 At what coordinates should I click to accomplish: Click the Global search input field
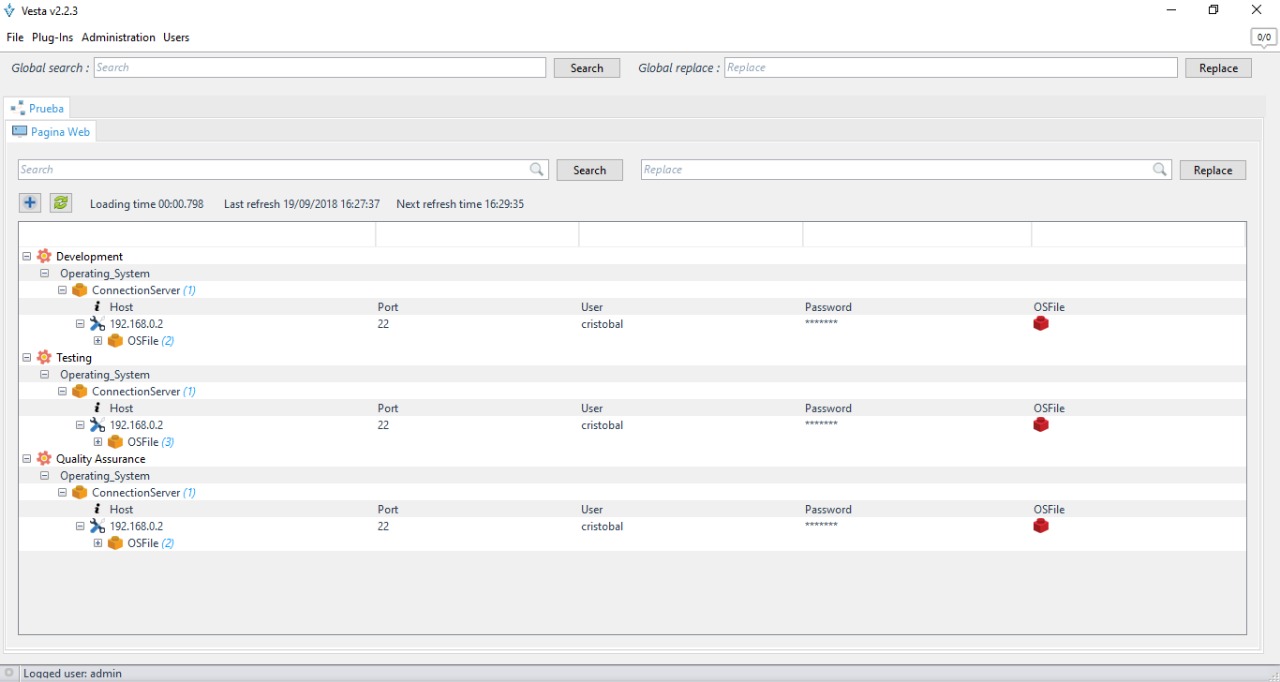[x=320, y=68]
